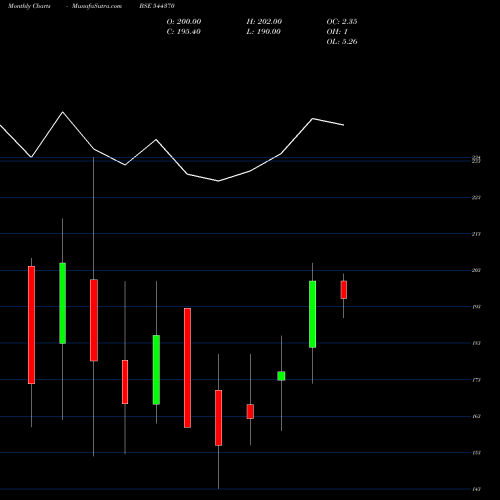Click the leftmost red candlestick body
500x500 pixels.
(x=31, y=325)
